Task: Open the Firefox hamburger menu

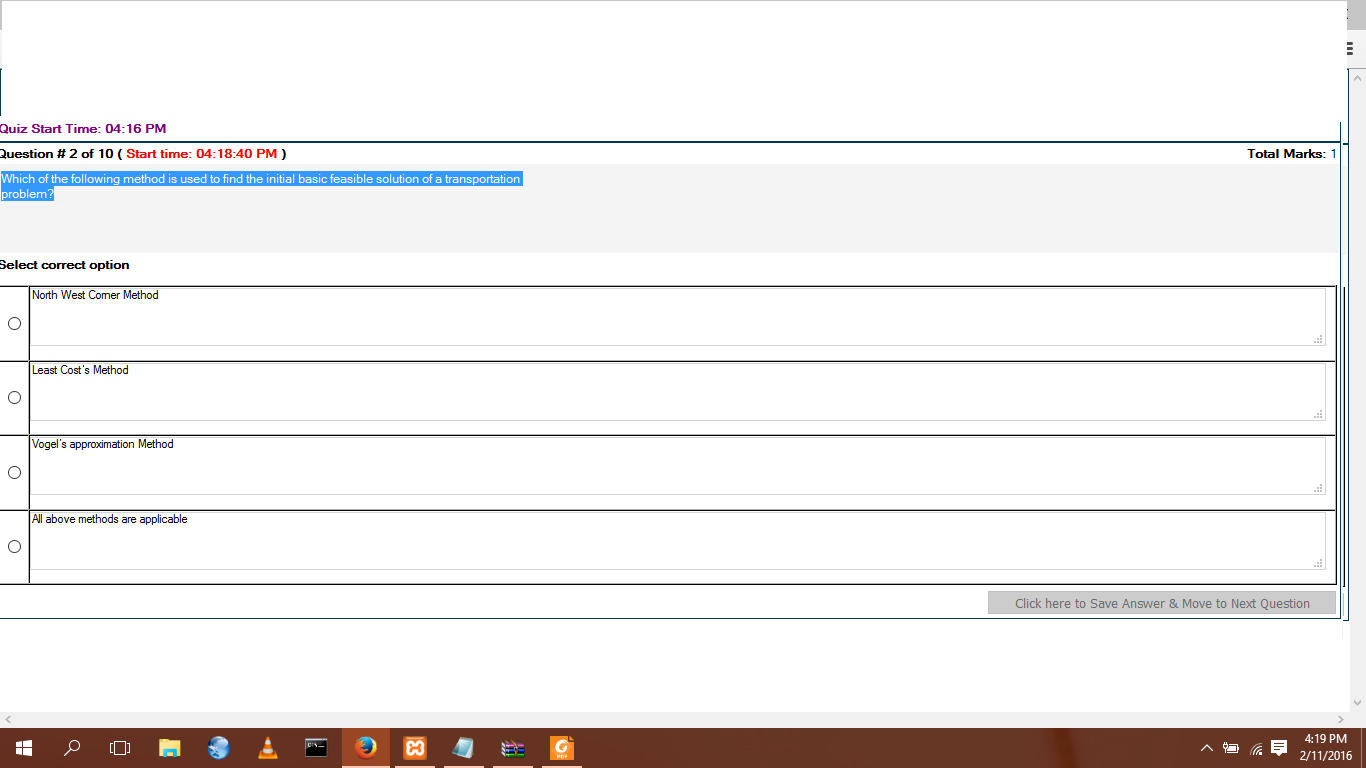Action: click(1349, 48)
